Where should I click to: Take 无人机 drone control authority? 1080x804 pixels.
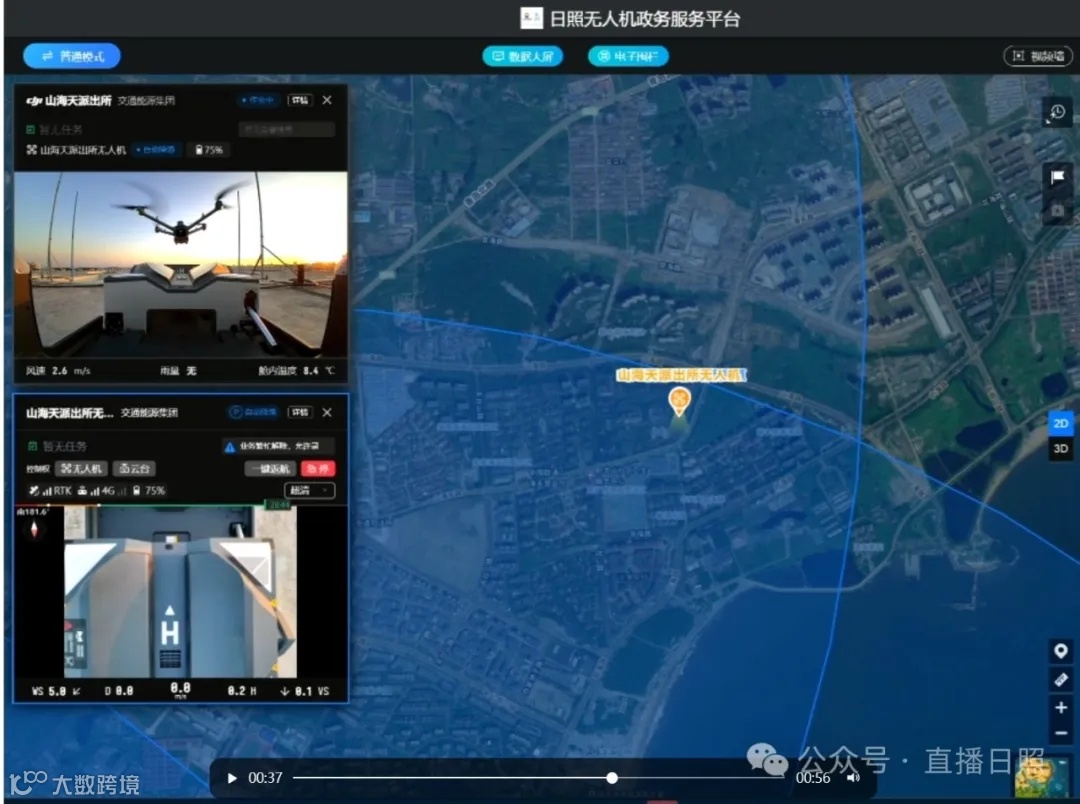coord(81,468)
